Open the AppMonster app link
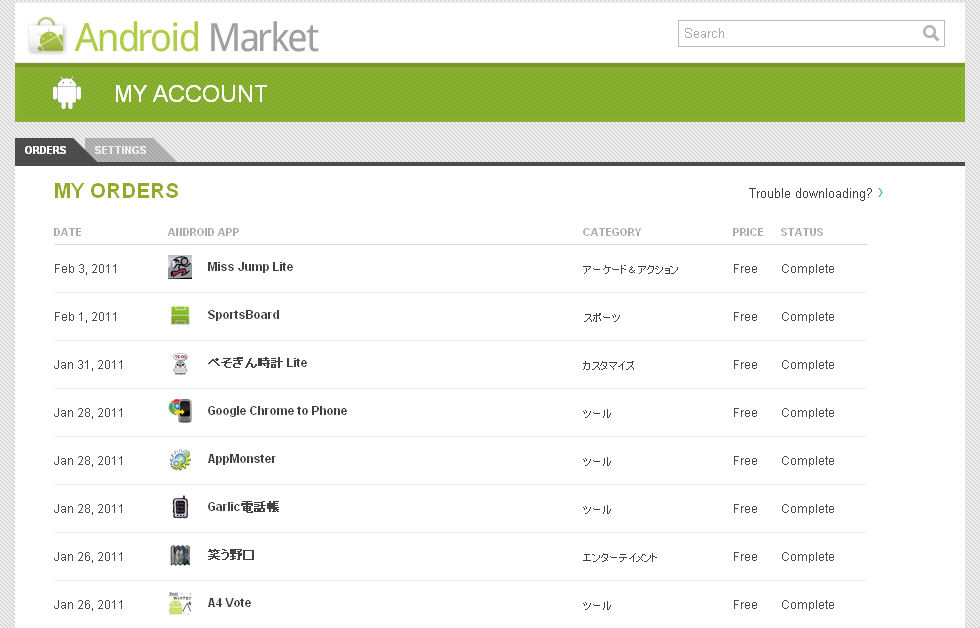980x628 pixels. (x=241, y=459)
